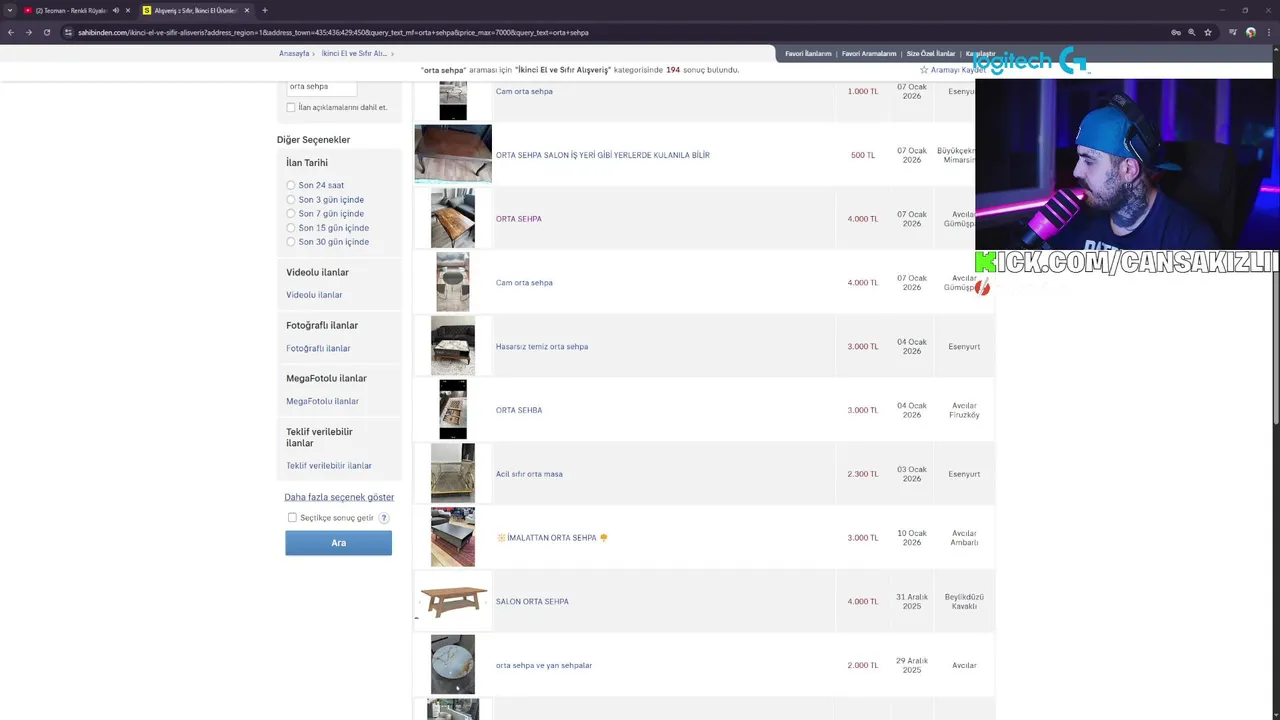1280x720 pixels.
Task: Select the sahibinden Alışveriş tab
Action: [195, 10]
